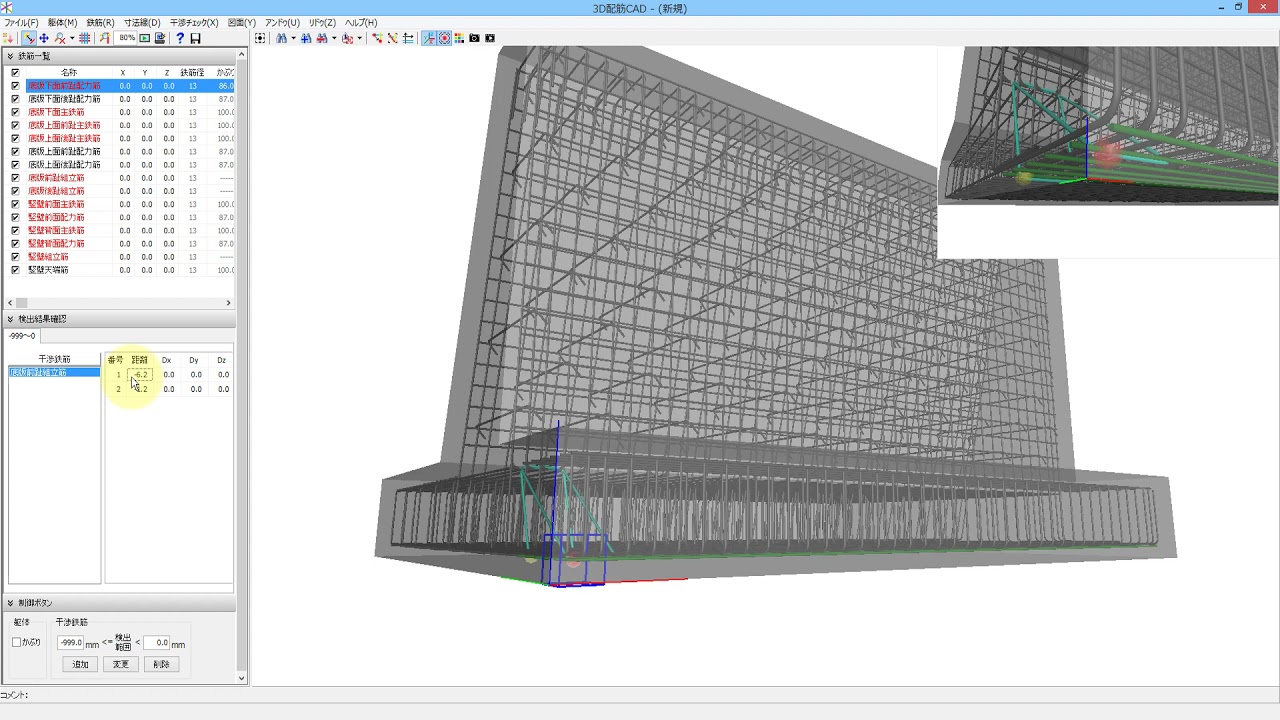Click the green play view icon
The image size is (1280, 720).
(x=144, y=38)
